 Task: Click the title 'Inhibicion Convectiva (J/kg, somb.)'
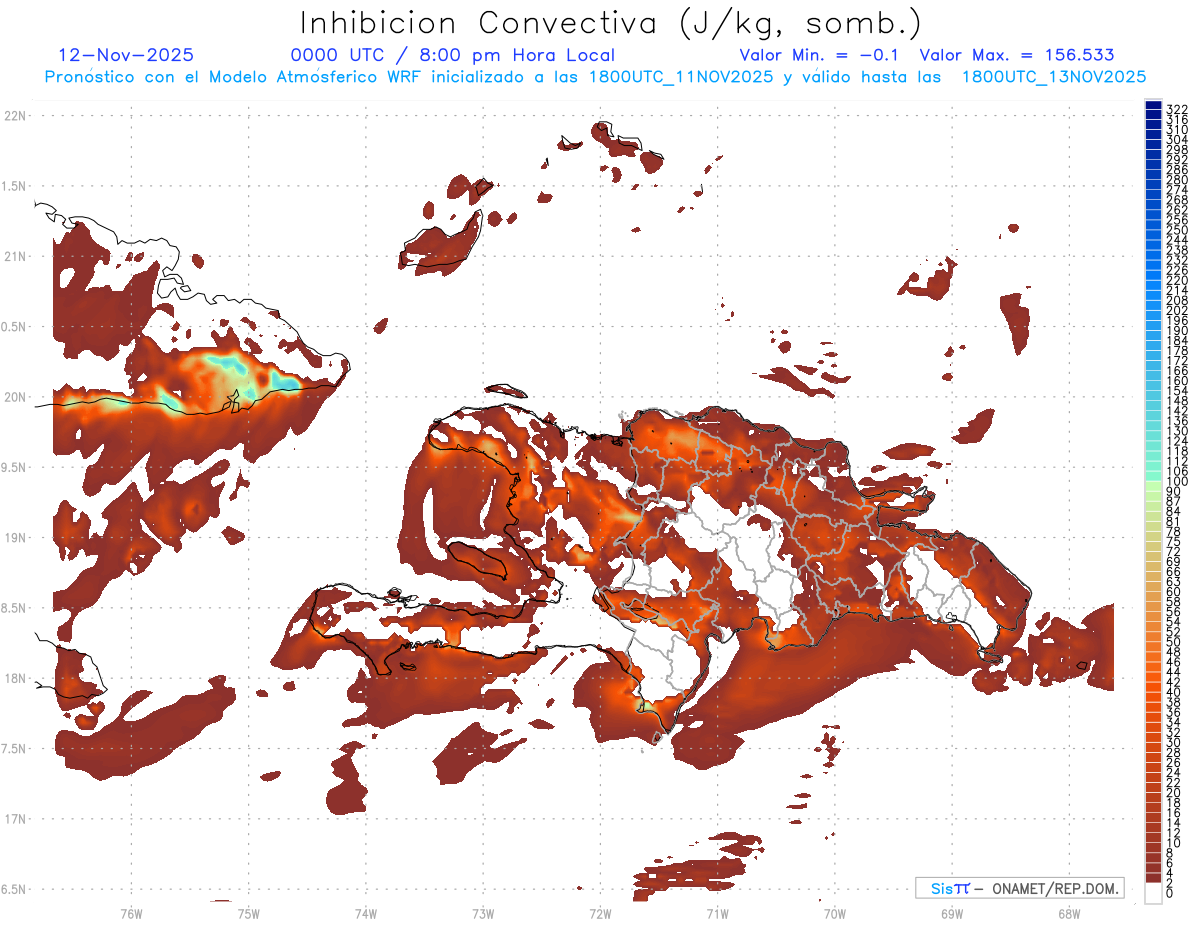611,23
